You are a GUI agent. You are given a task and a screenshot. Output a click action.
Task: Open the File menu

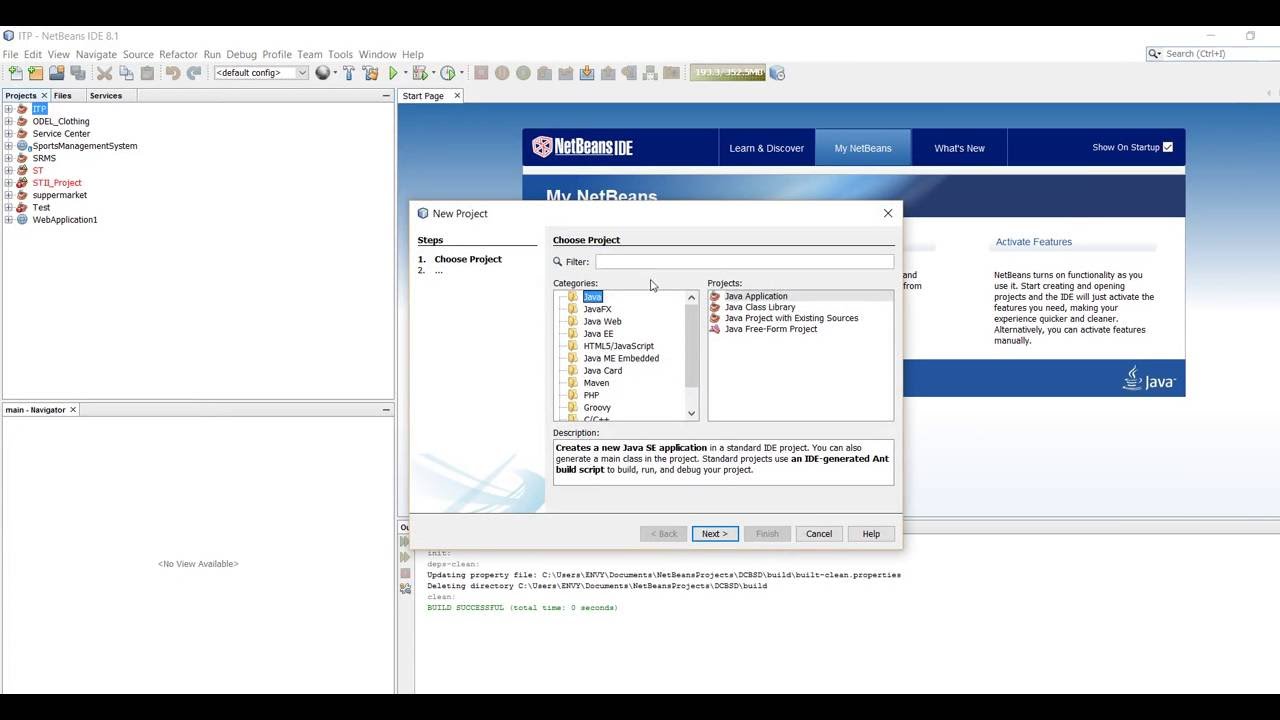(10, 54)
